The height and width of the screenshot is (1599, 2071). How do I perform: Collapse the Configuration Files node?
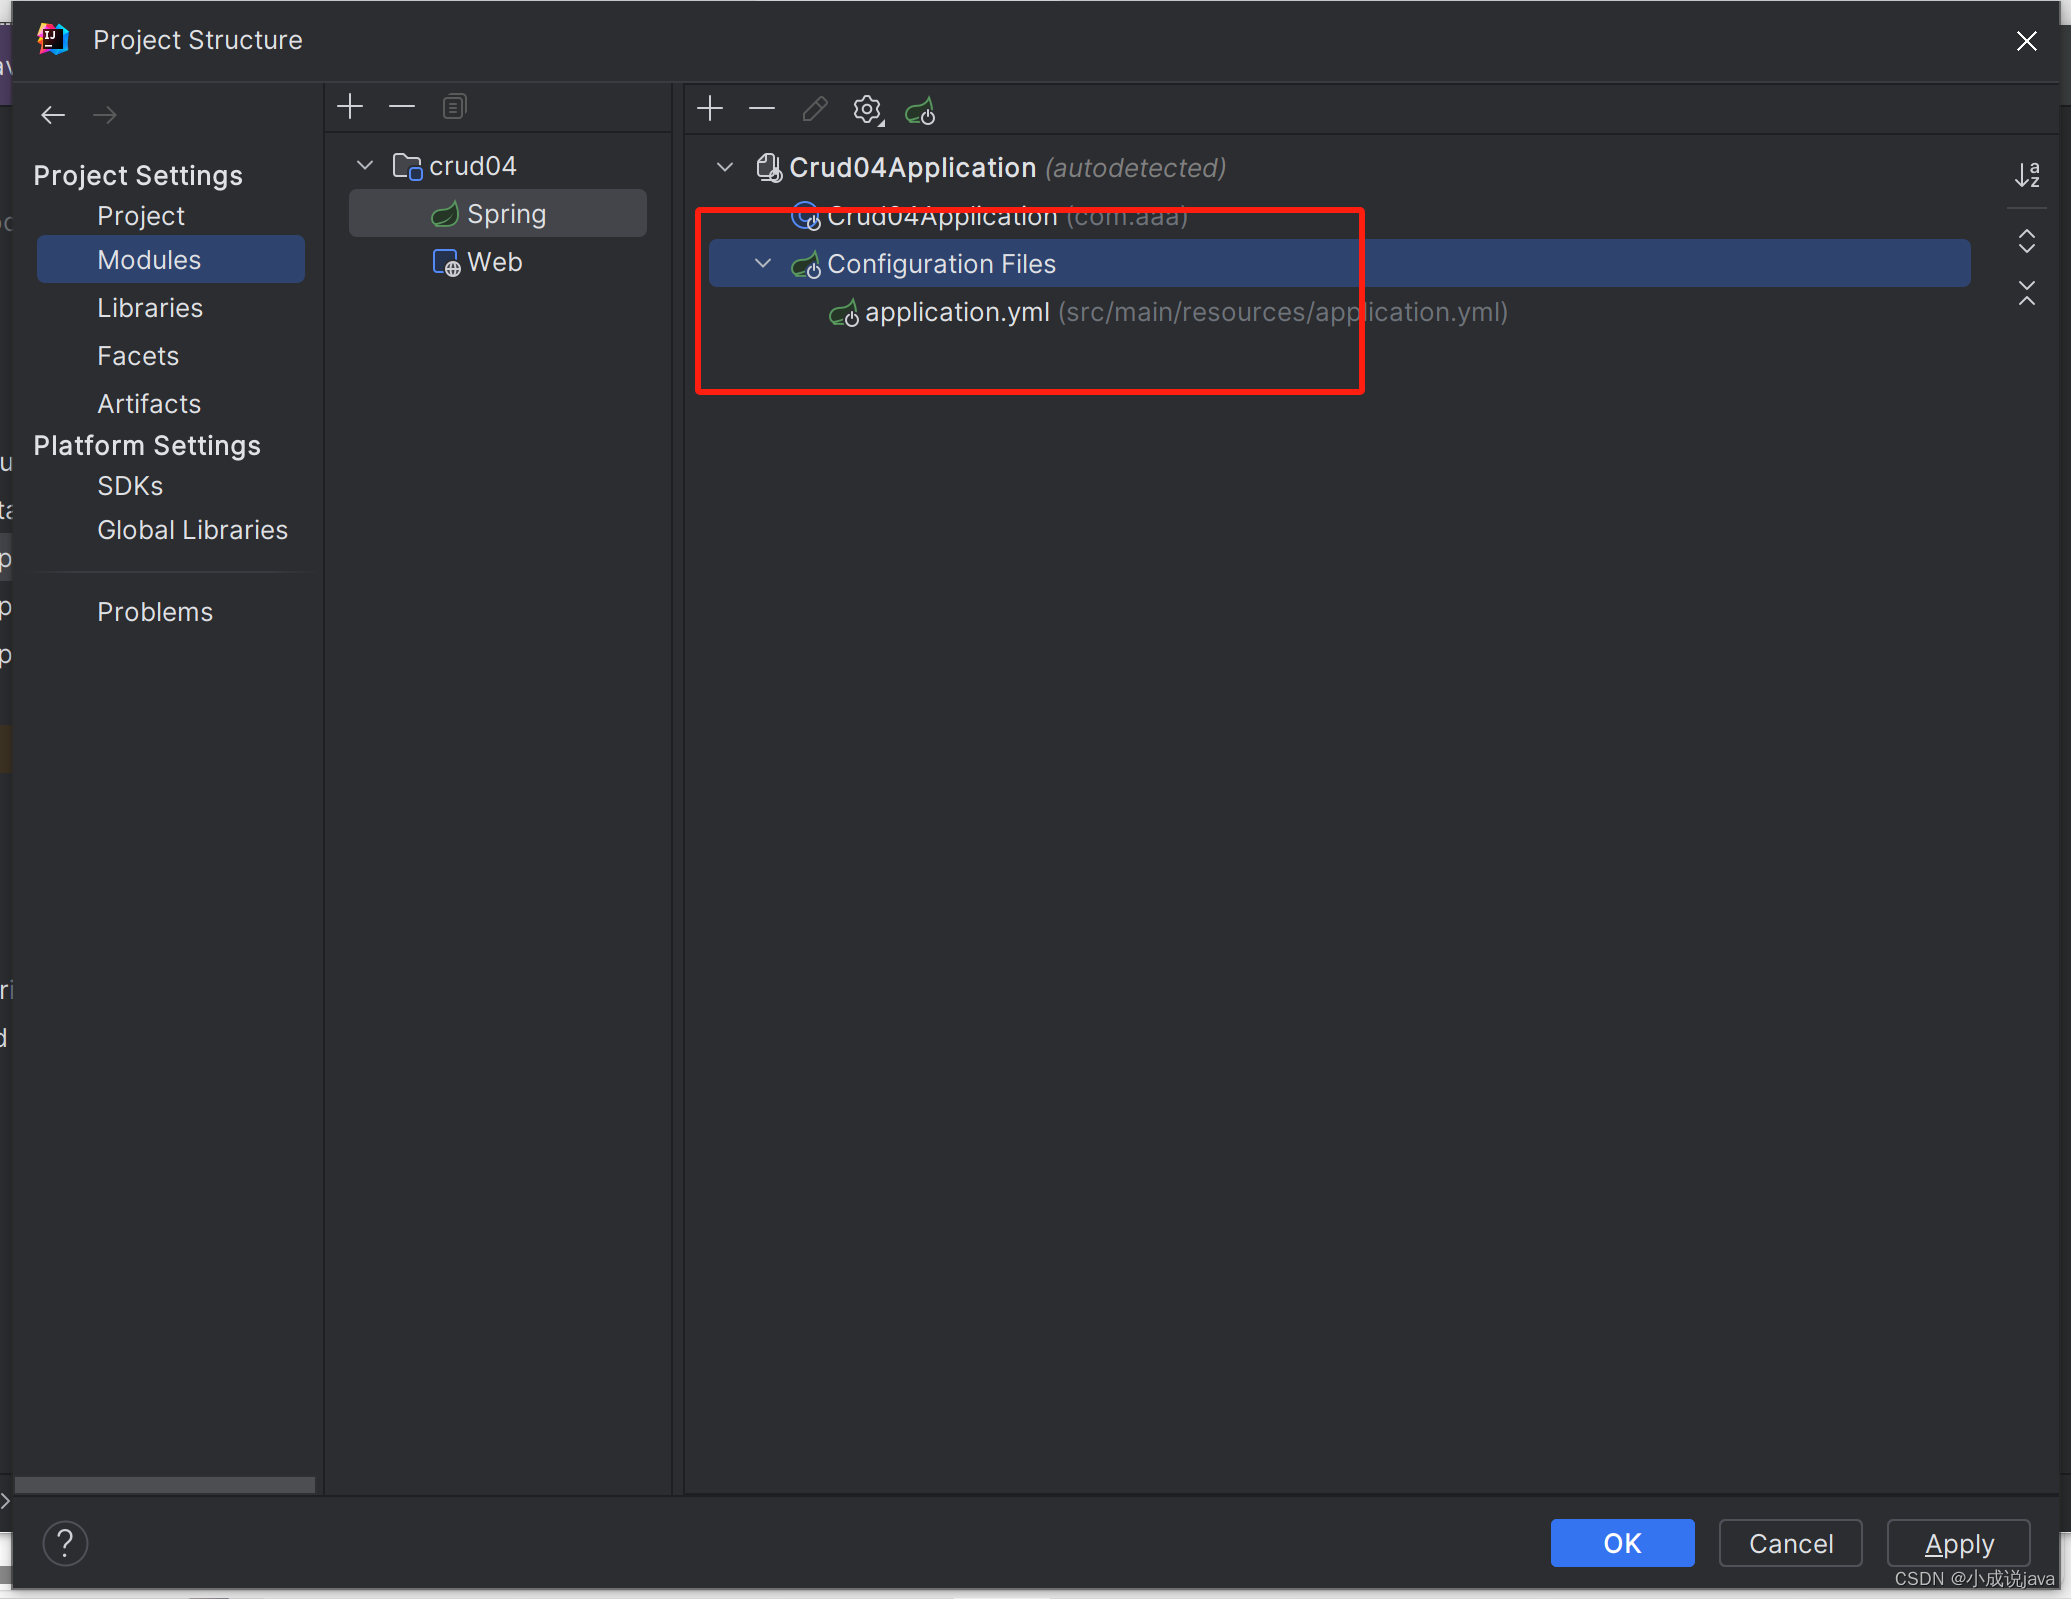[763, 263]
